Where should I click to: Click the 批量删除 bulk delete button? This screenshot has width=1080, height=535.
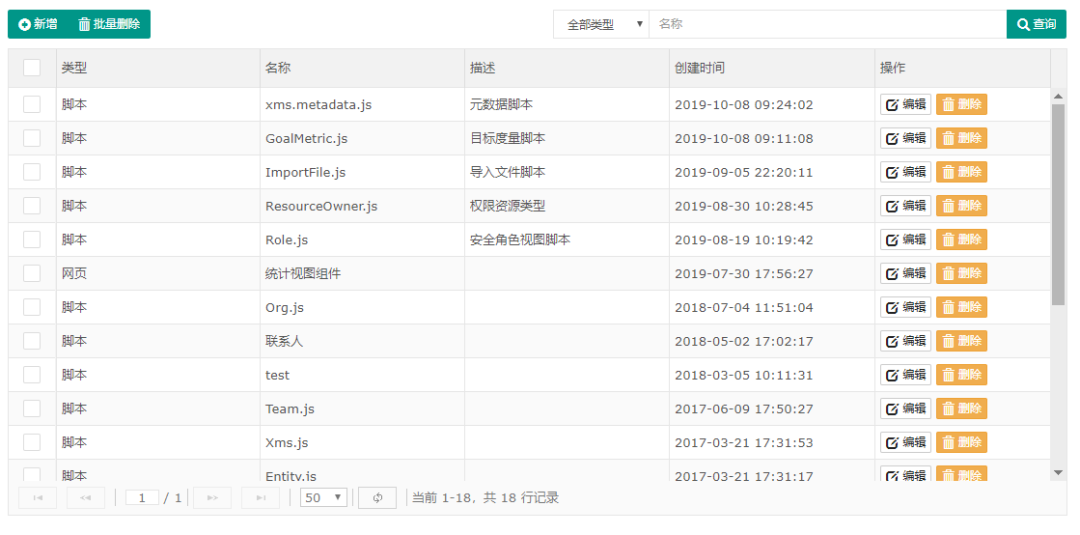pyautogui.click(x=110, y=24)
